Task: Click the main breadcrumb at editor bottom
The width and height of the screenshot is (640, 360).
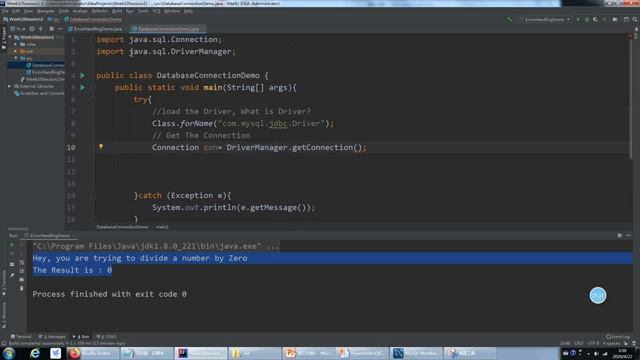Action: click(162, 227)
